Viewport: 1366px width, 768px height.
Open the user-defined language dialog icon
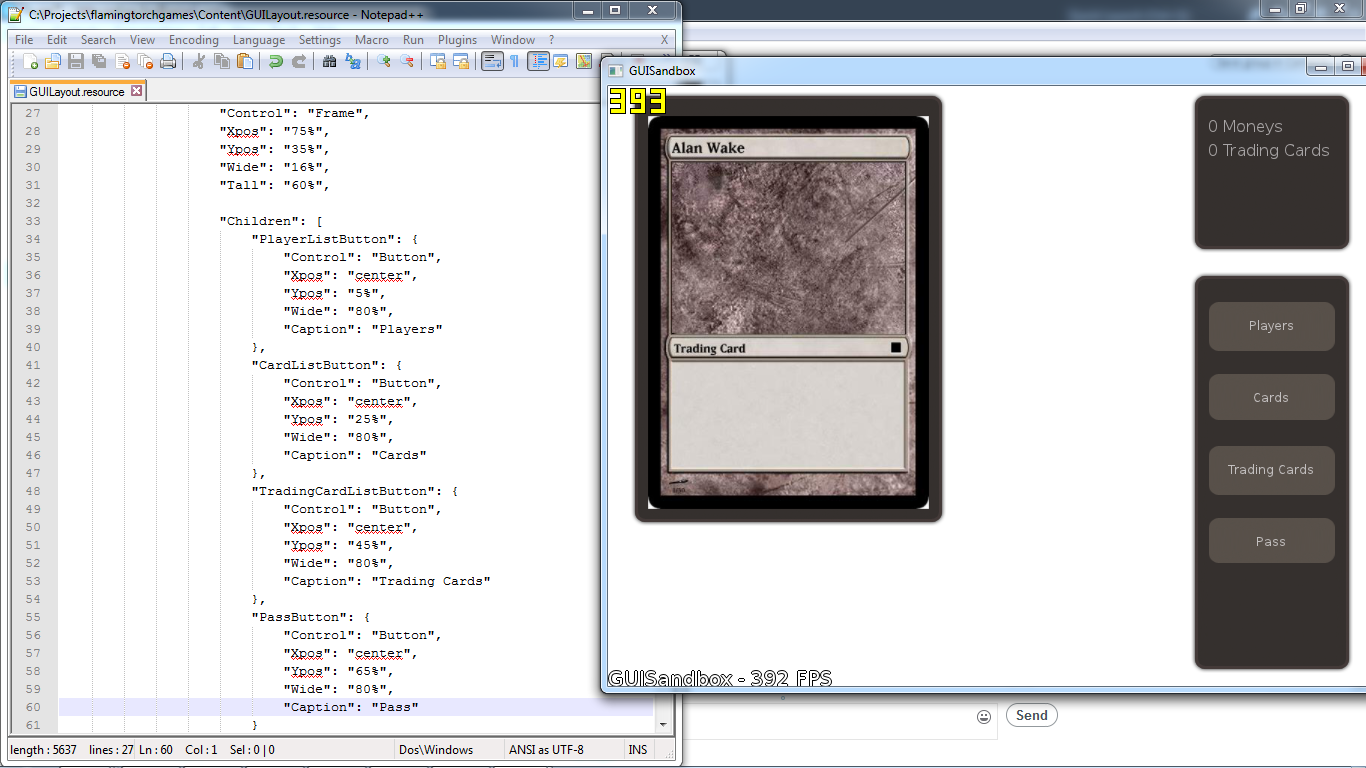coord(561,61)
